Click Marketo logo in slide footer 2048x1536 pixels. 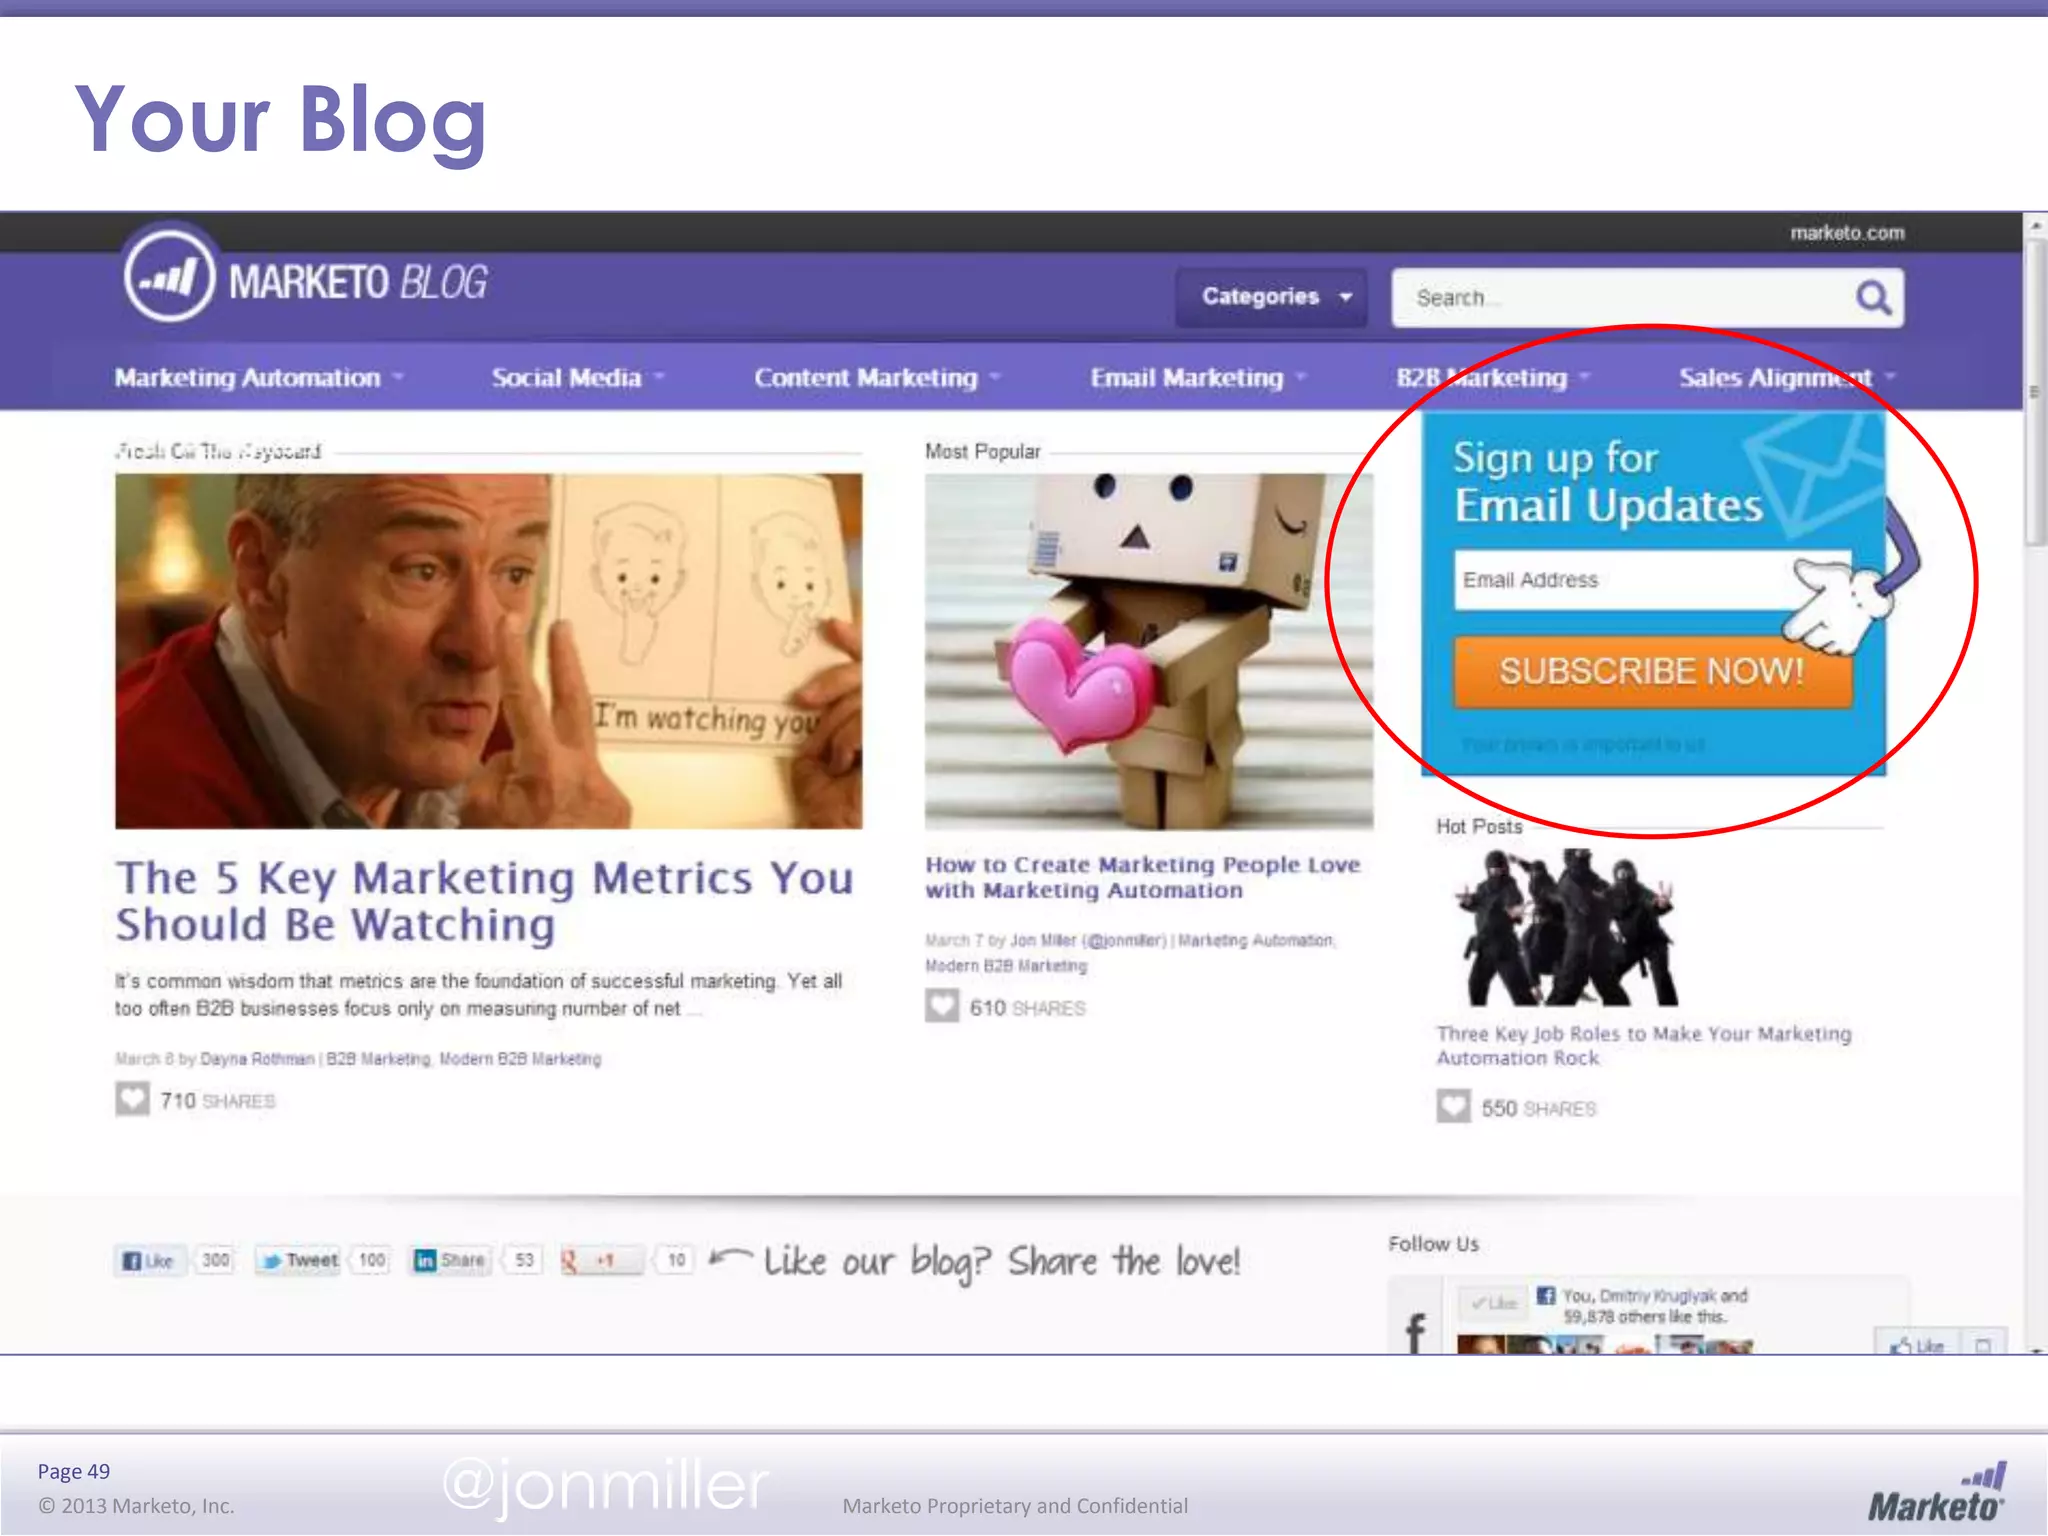tap(1936, 1493)
